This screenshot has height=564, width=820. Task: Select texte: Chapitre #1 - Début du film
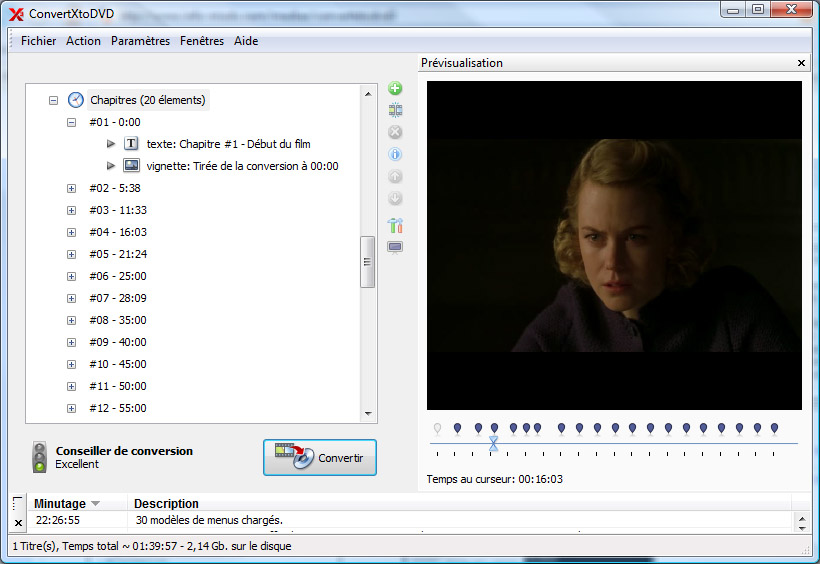click(229, 144)
